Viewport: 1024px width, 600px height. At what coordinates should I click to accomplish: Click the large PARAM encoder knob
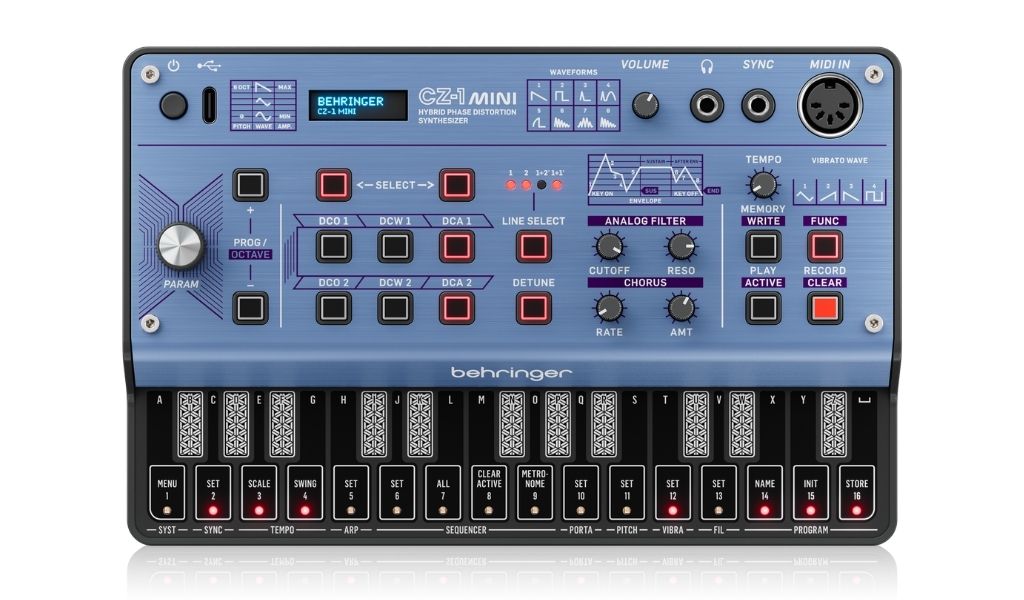click(x=181, y=247)
